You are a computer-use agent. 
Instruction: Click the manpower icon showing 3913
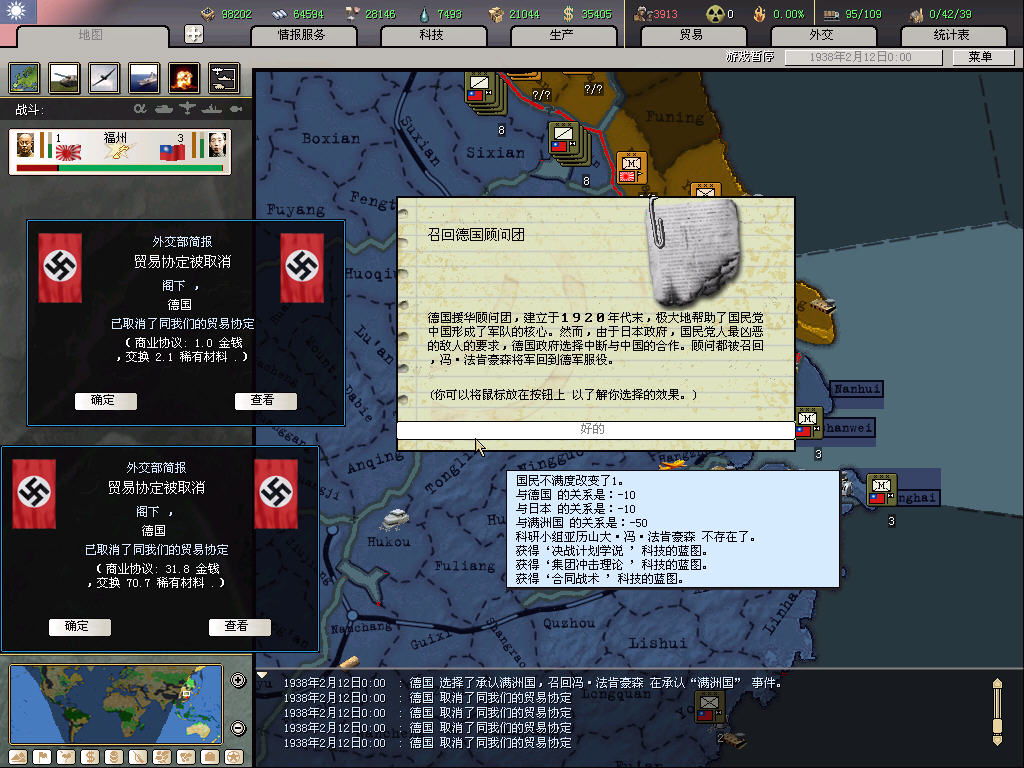[643, 14]
